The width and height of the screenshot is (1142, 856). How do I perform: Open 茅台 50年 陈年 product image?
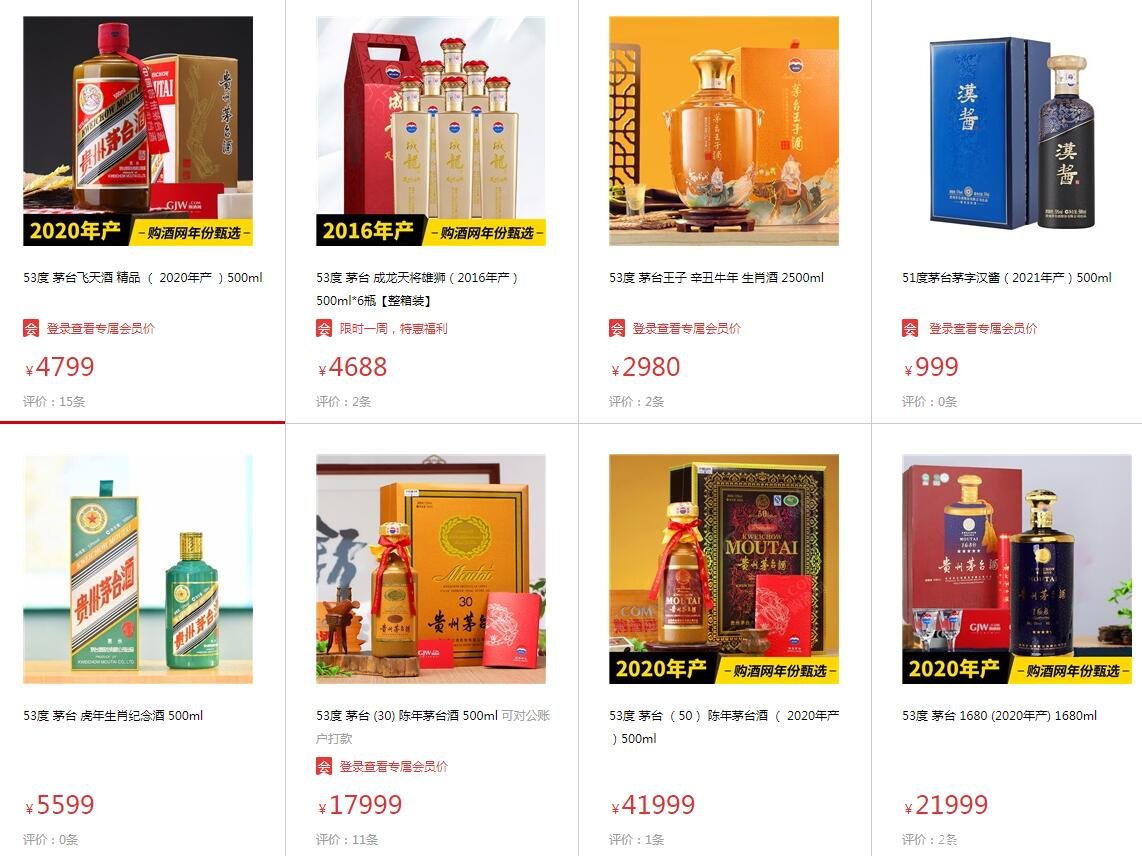pos(724,569)
